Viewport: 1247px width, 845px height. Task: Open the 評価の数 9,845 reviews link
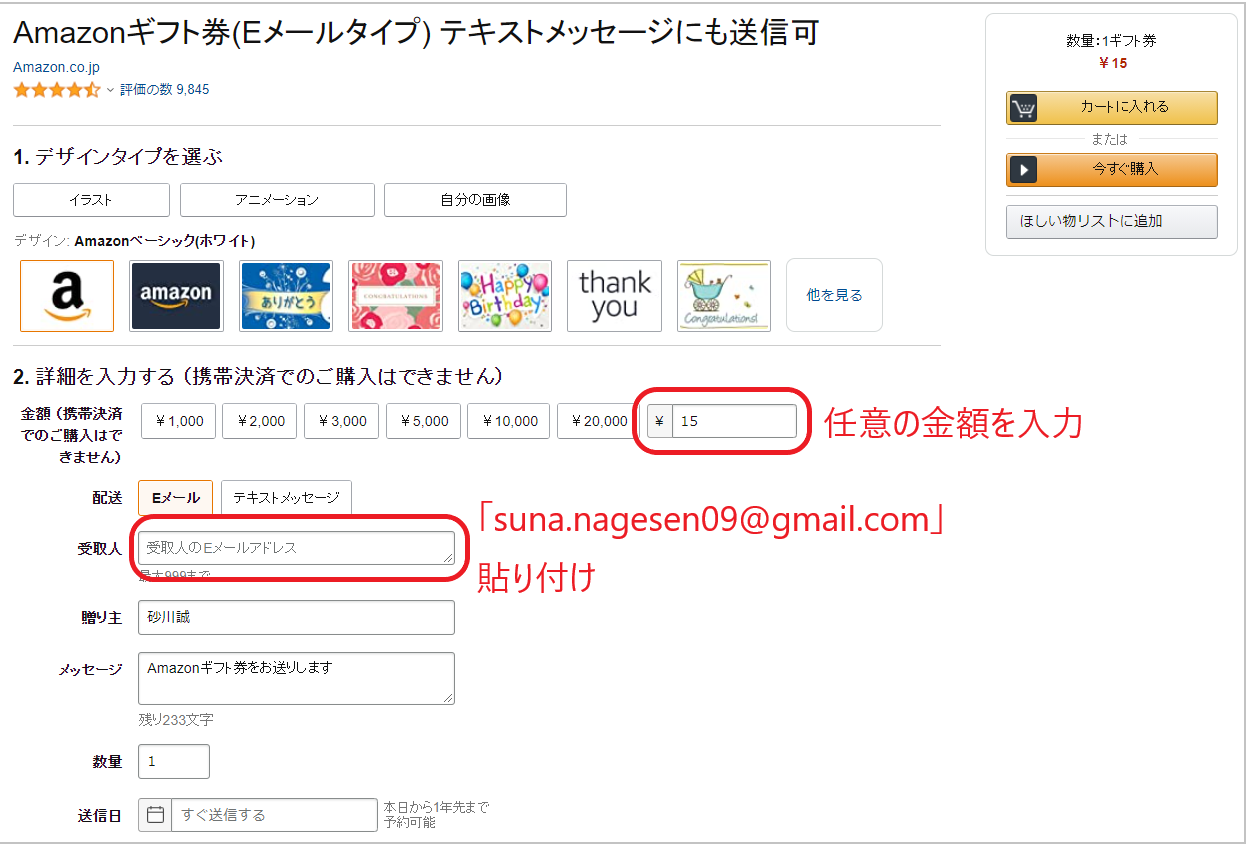(x=165, y=90)
